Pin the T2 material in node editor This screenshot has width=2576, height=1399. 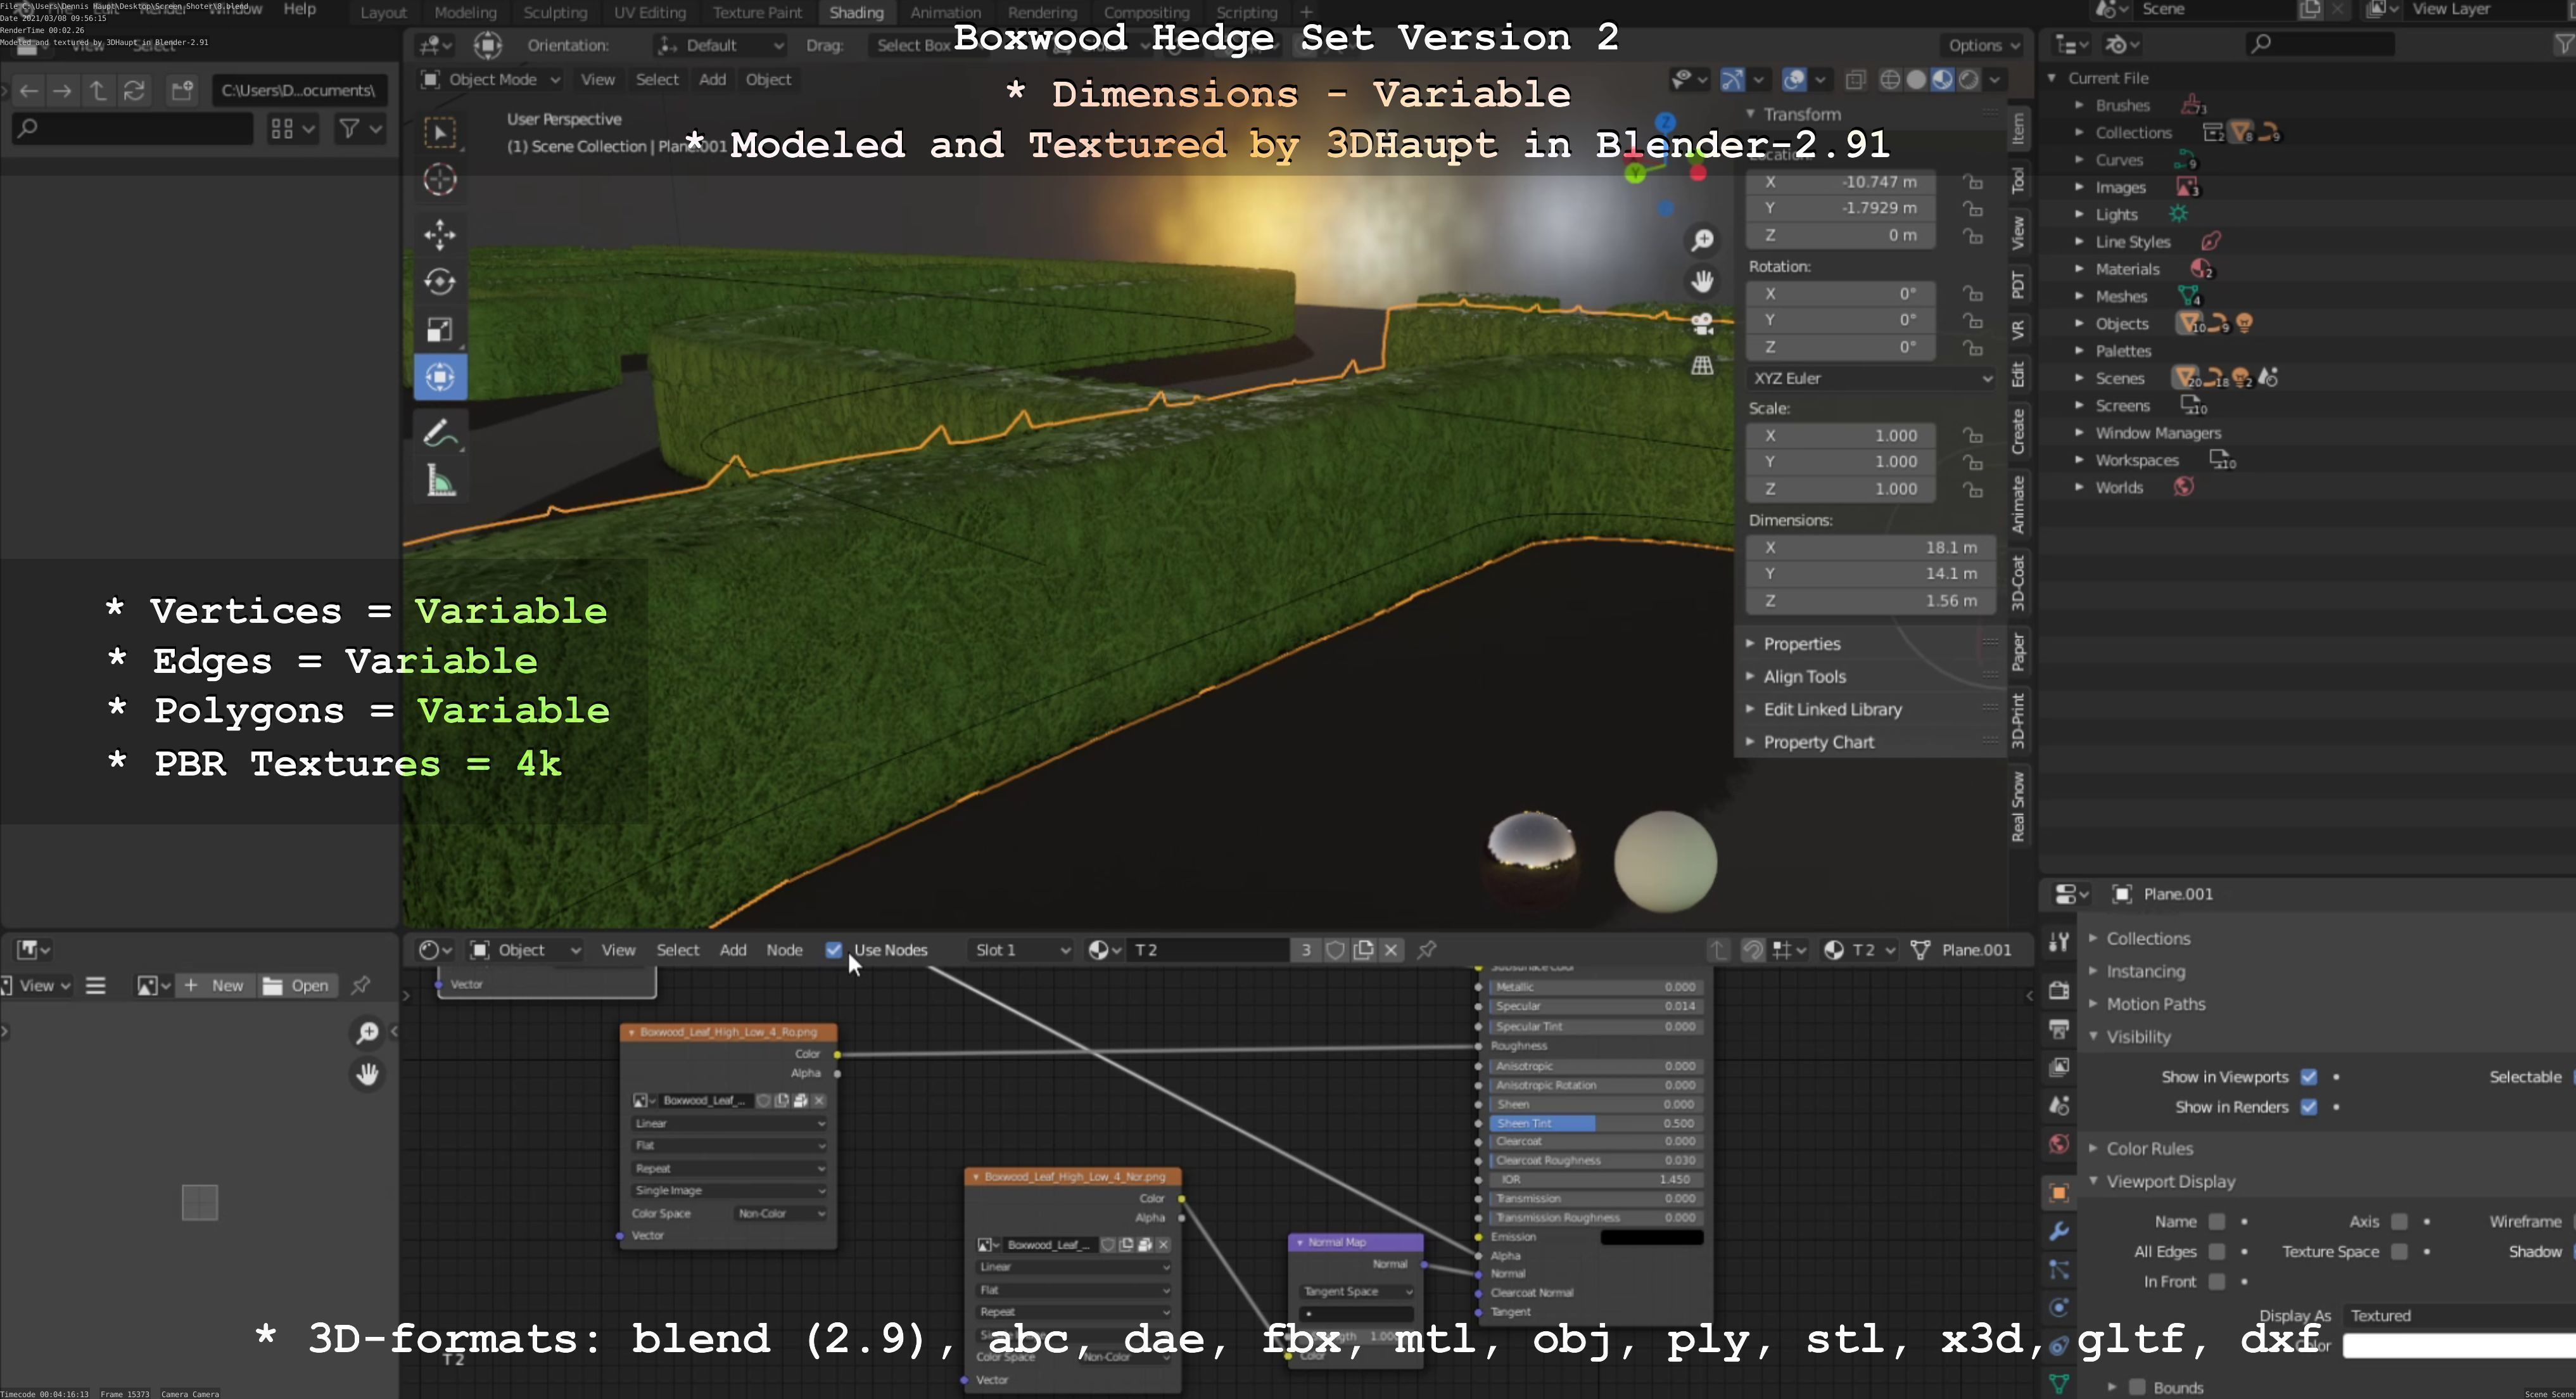coord(1427,950)
